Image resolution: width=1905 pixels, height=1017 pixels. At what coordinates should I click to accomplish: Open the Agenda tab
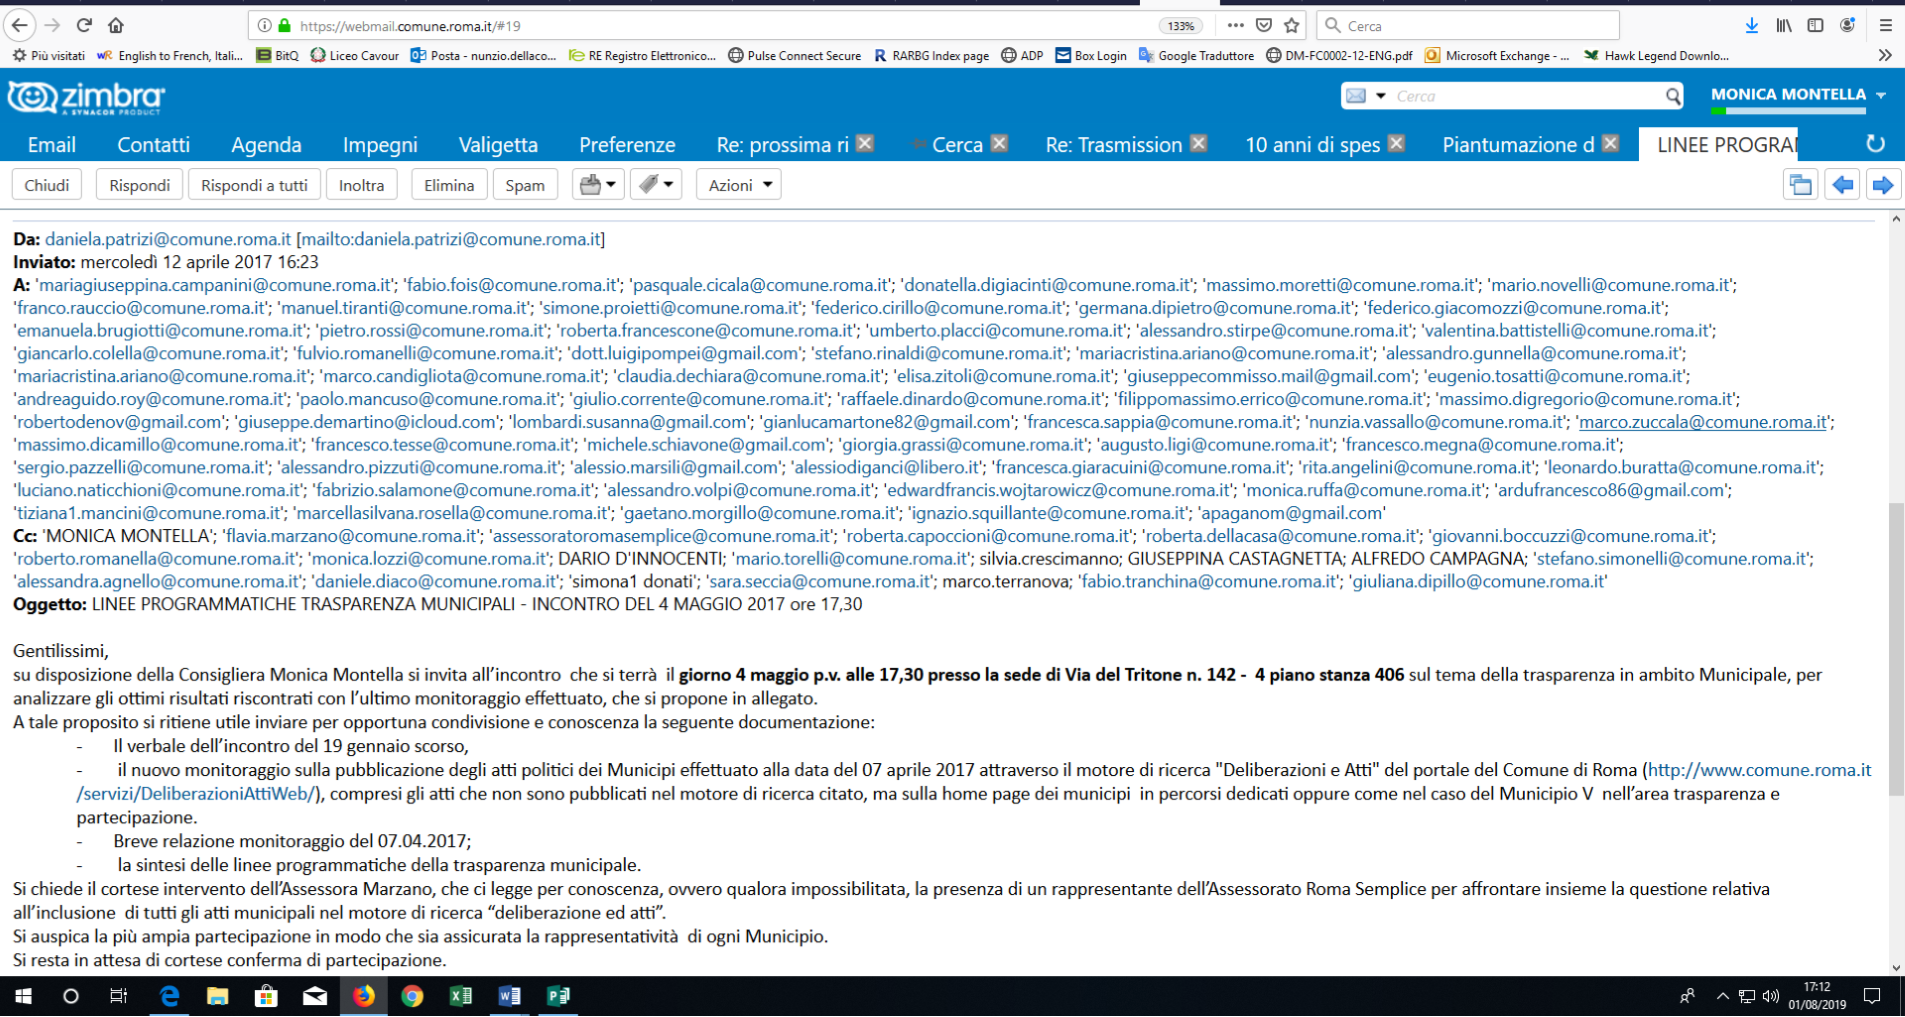coord(266,145)
